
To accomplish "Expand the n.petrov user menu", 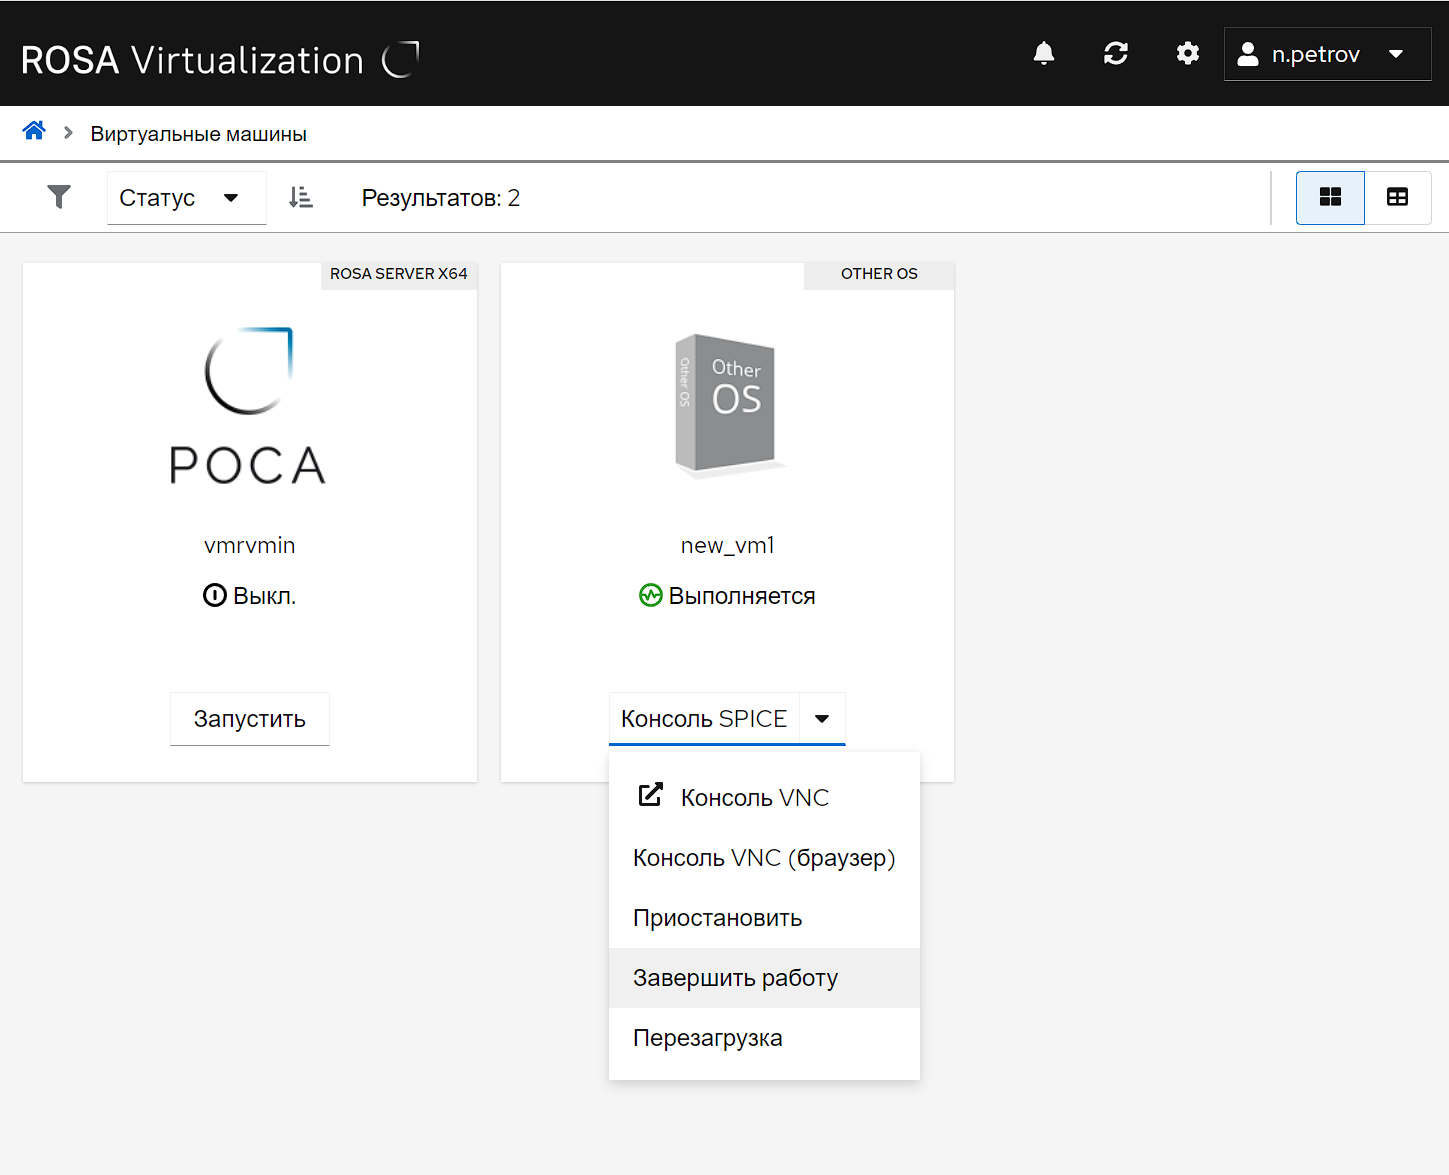I will (x=1326, y=54).
